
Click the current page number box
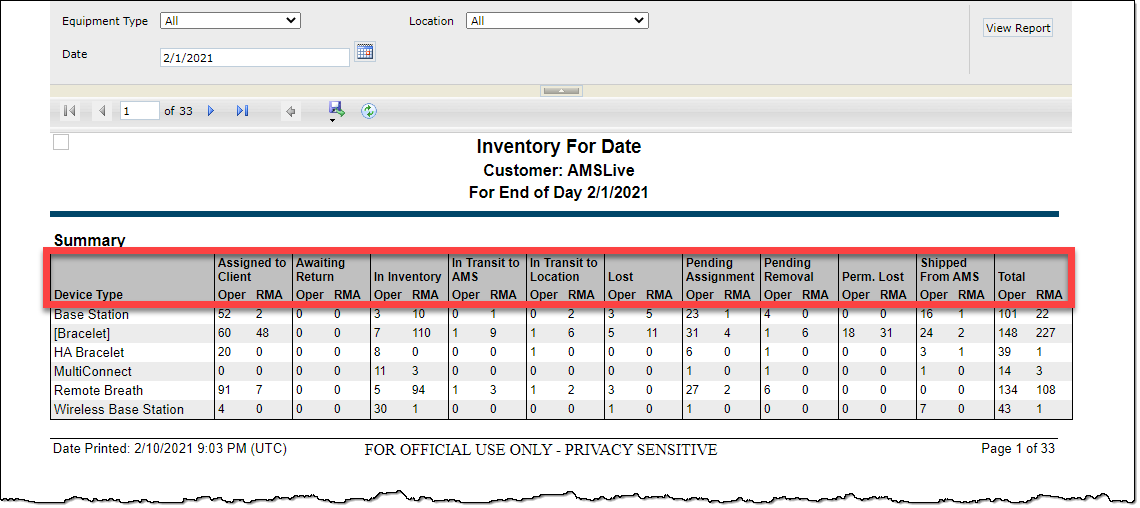point(139,111)
